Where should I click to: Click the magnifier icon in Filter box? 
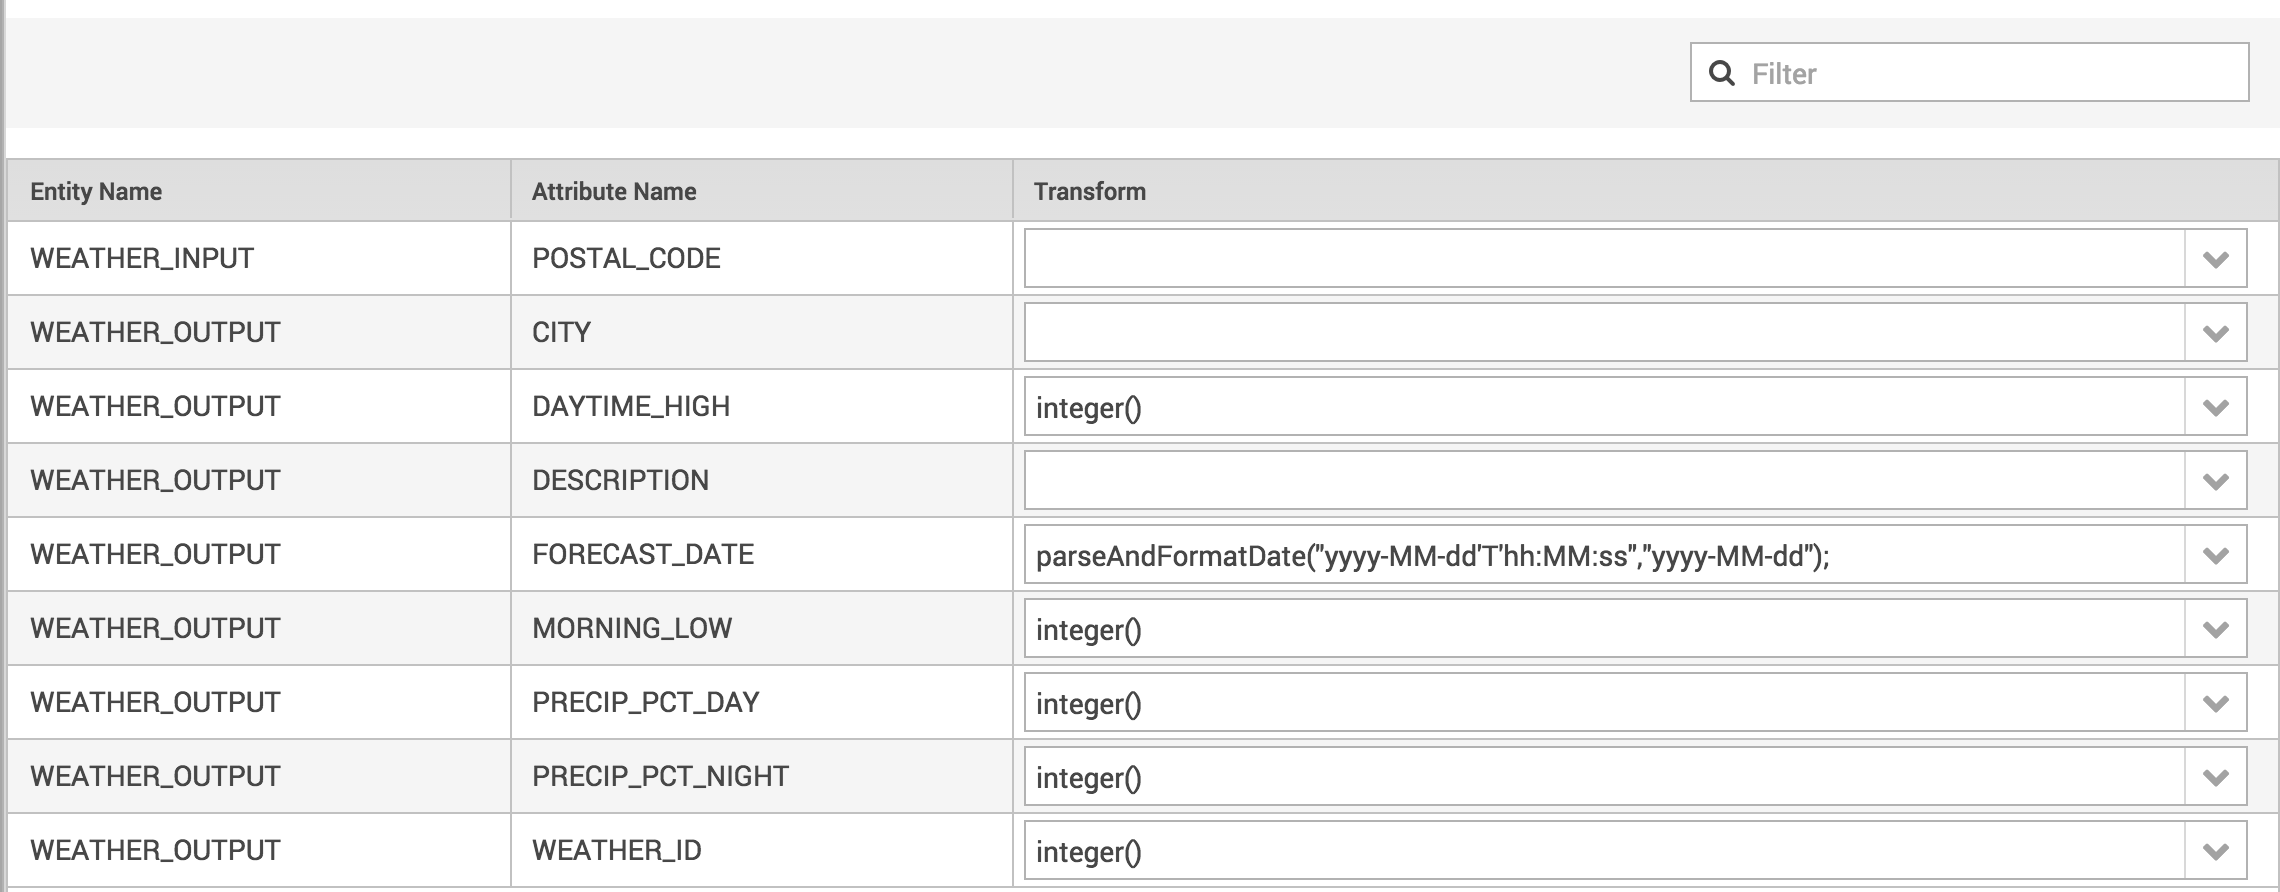[x=1721, y=73]
